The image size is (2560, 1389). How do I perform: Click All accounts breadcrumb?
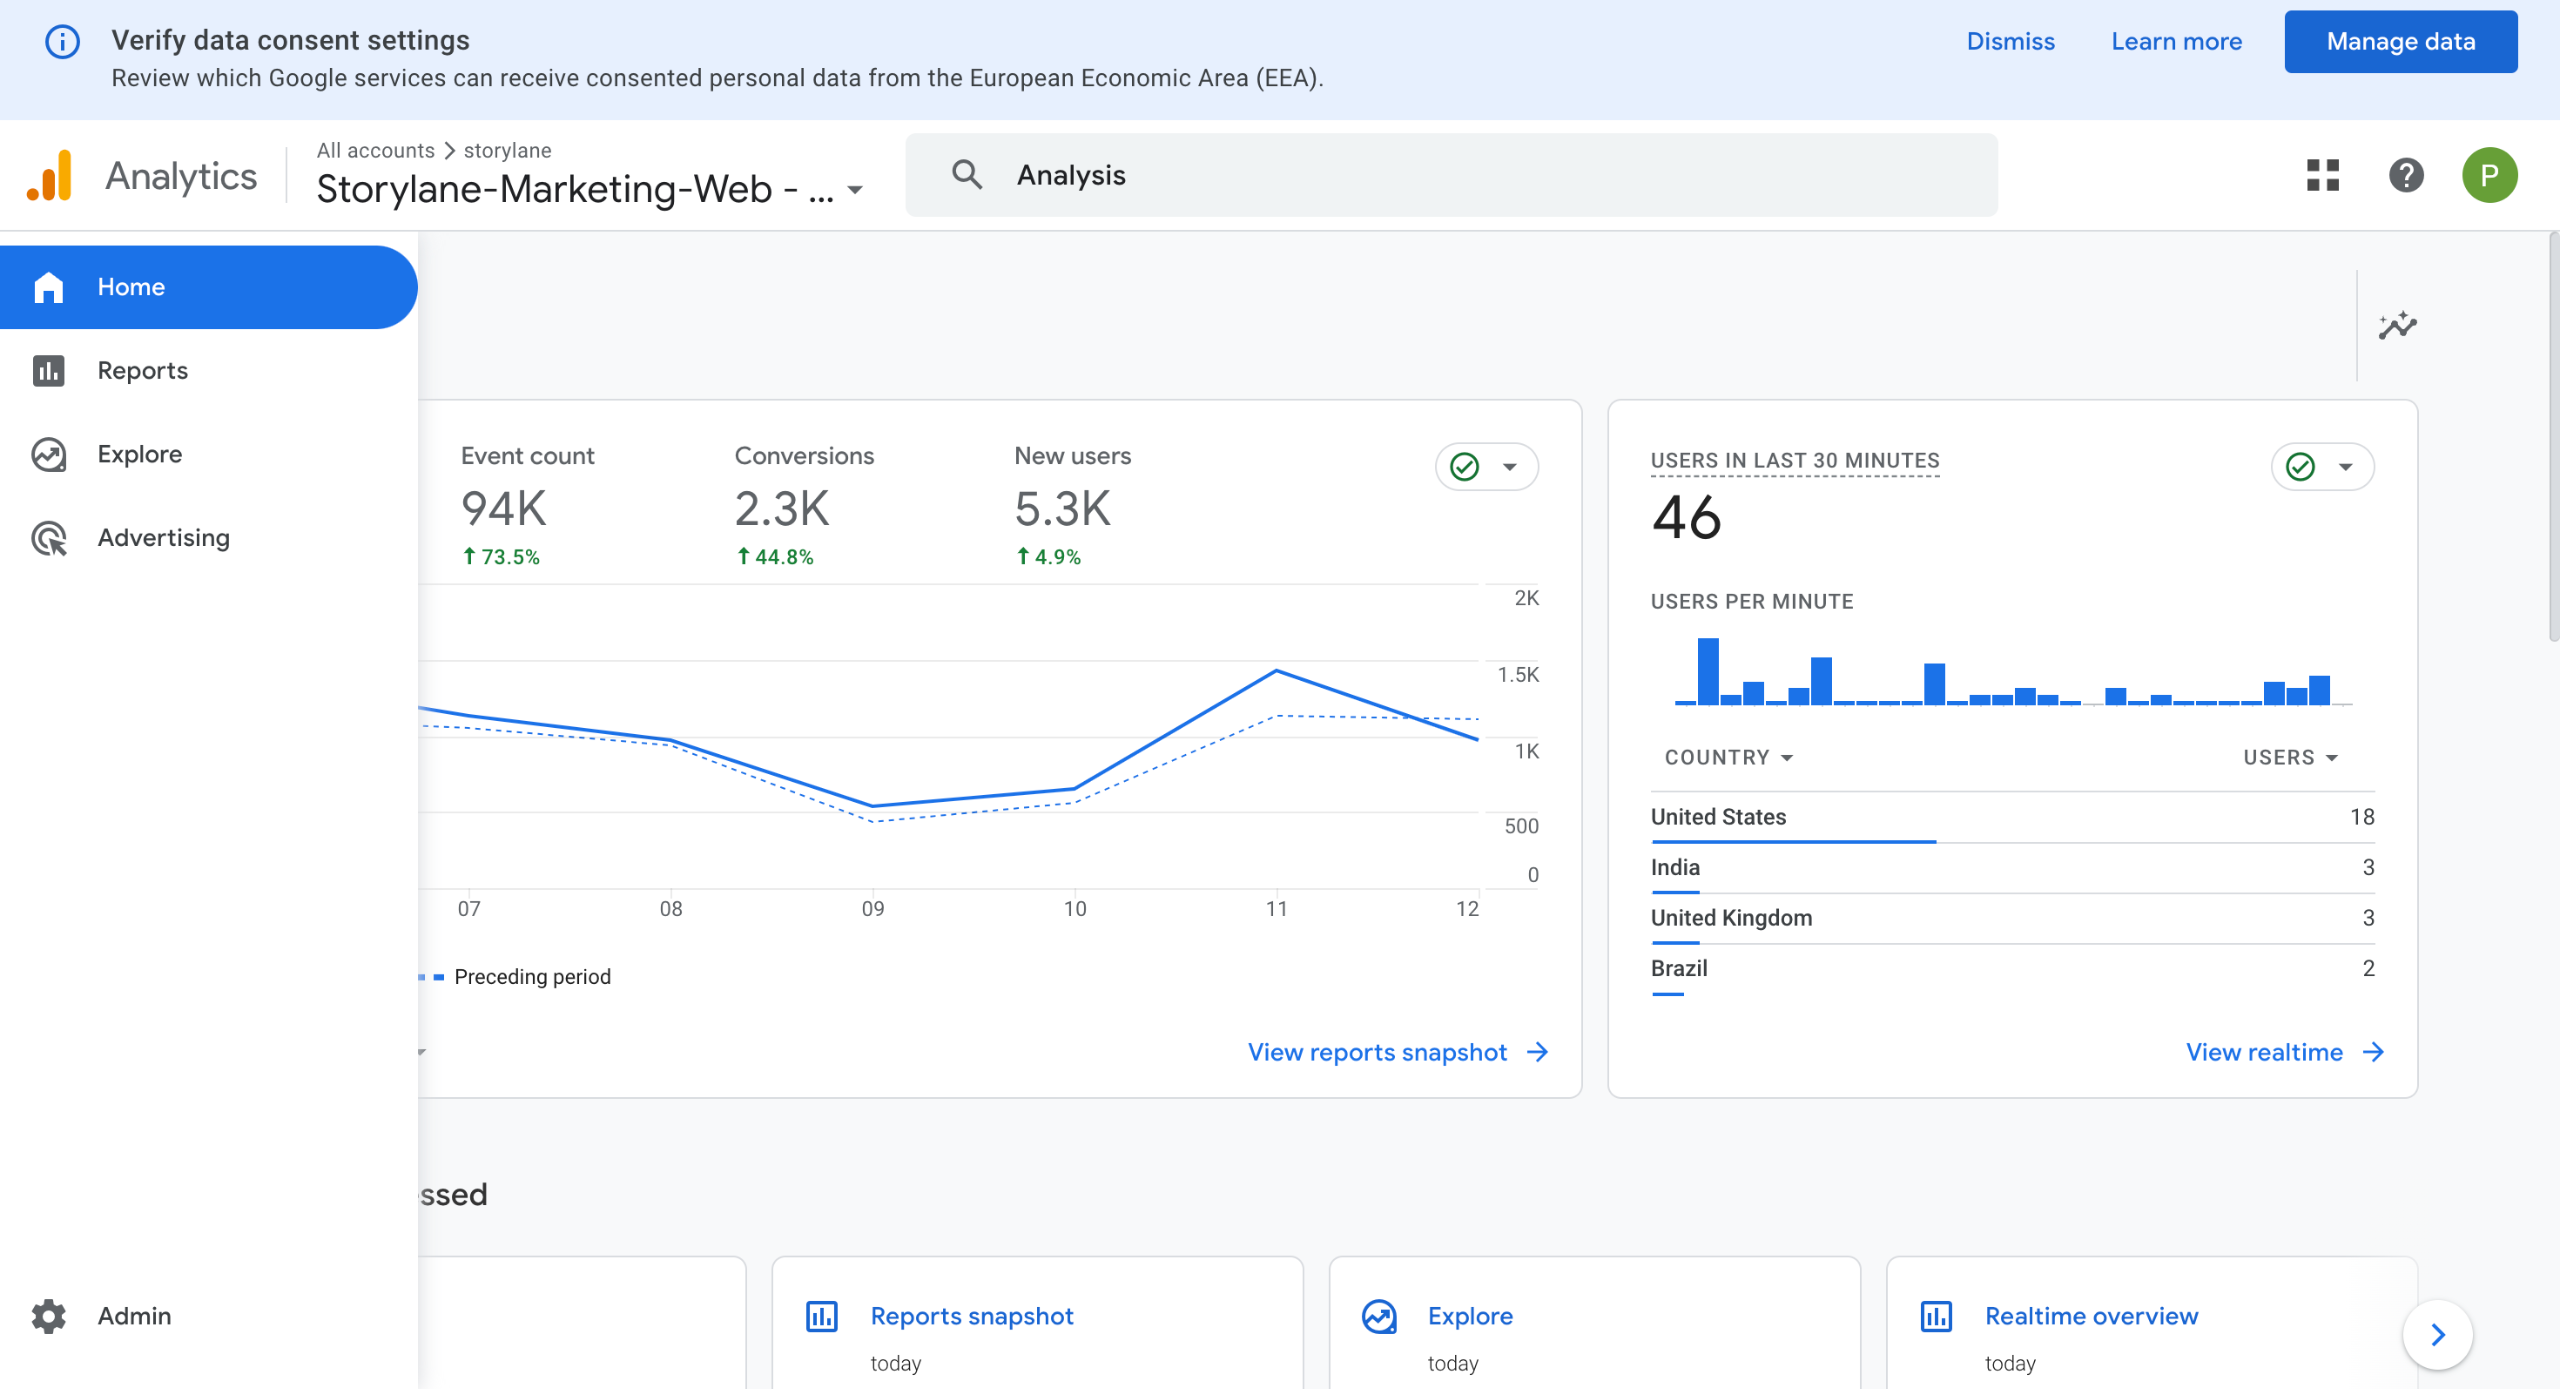point(375,150)
